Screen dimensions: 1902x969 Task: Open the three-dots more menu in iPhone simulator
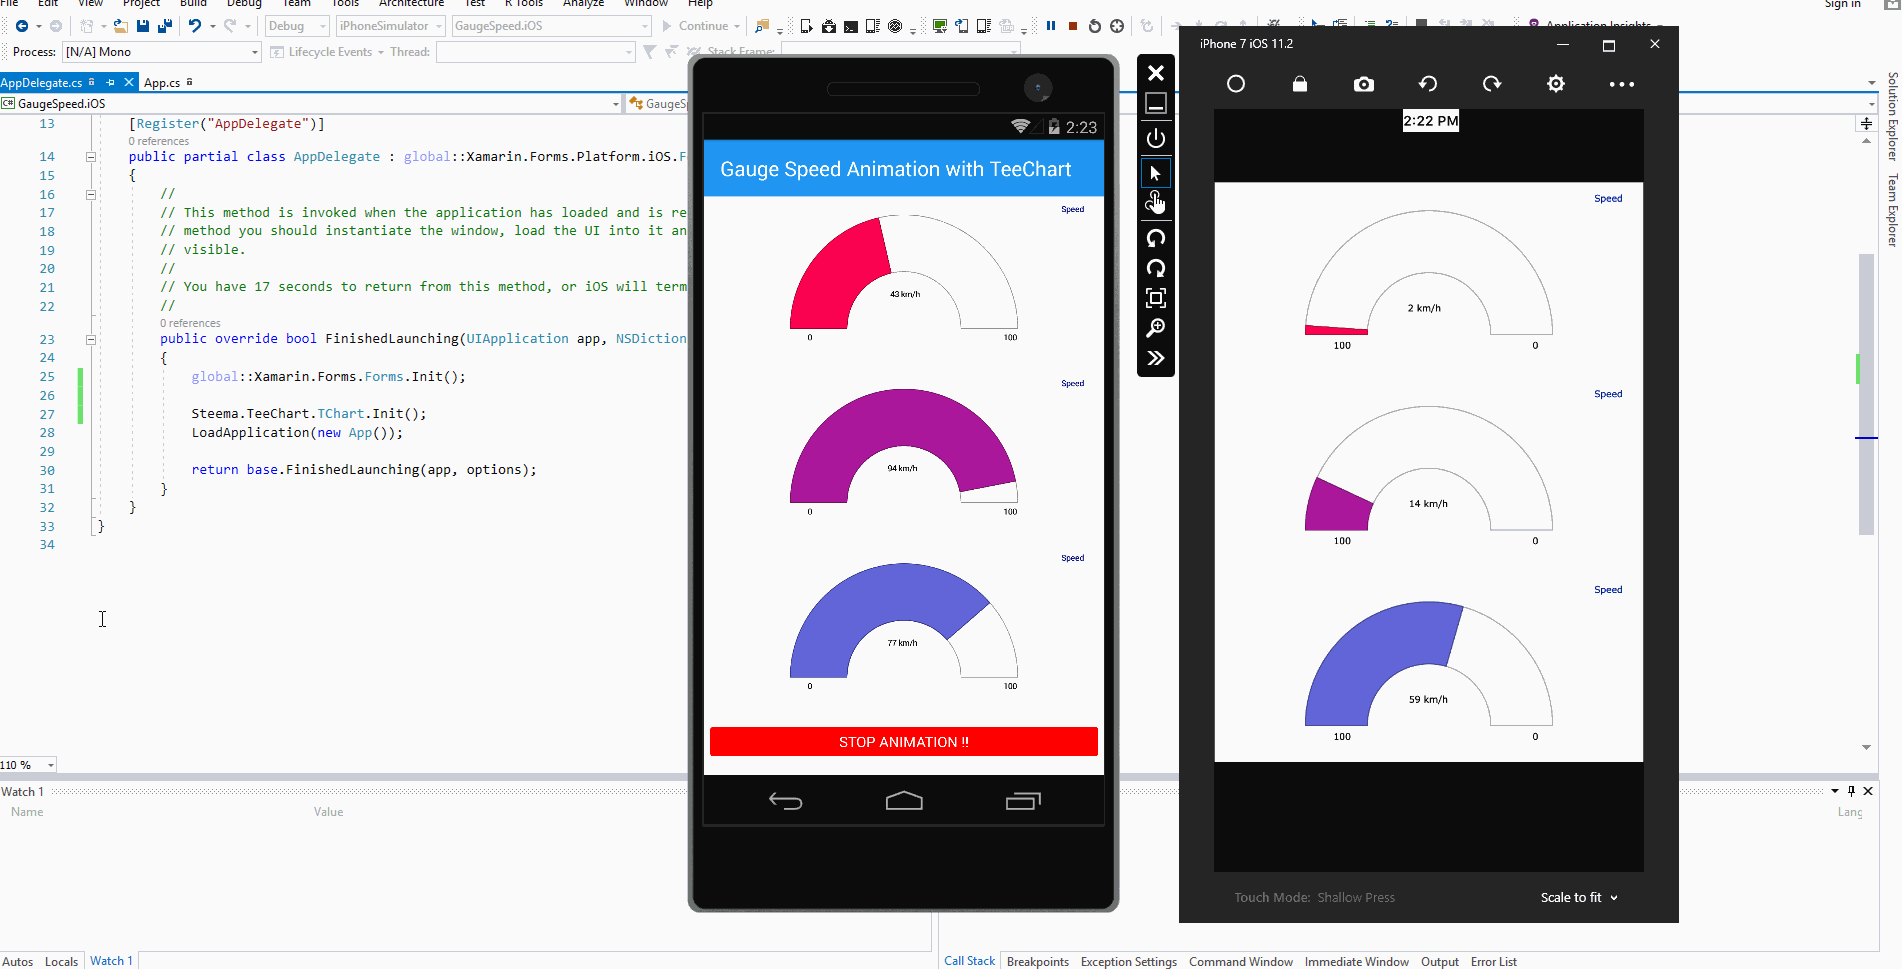tap(1622, 84)
